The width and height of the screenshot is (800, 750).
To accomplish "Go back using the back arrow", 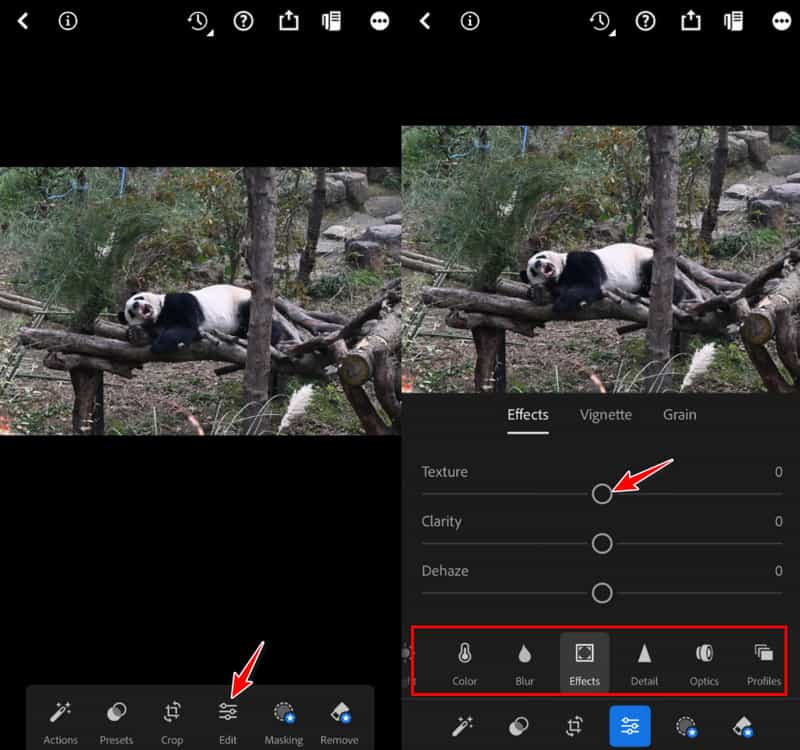I will coord(22,20).
